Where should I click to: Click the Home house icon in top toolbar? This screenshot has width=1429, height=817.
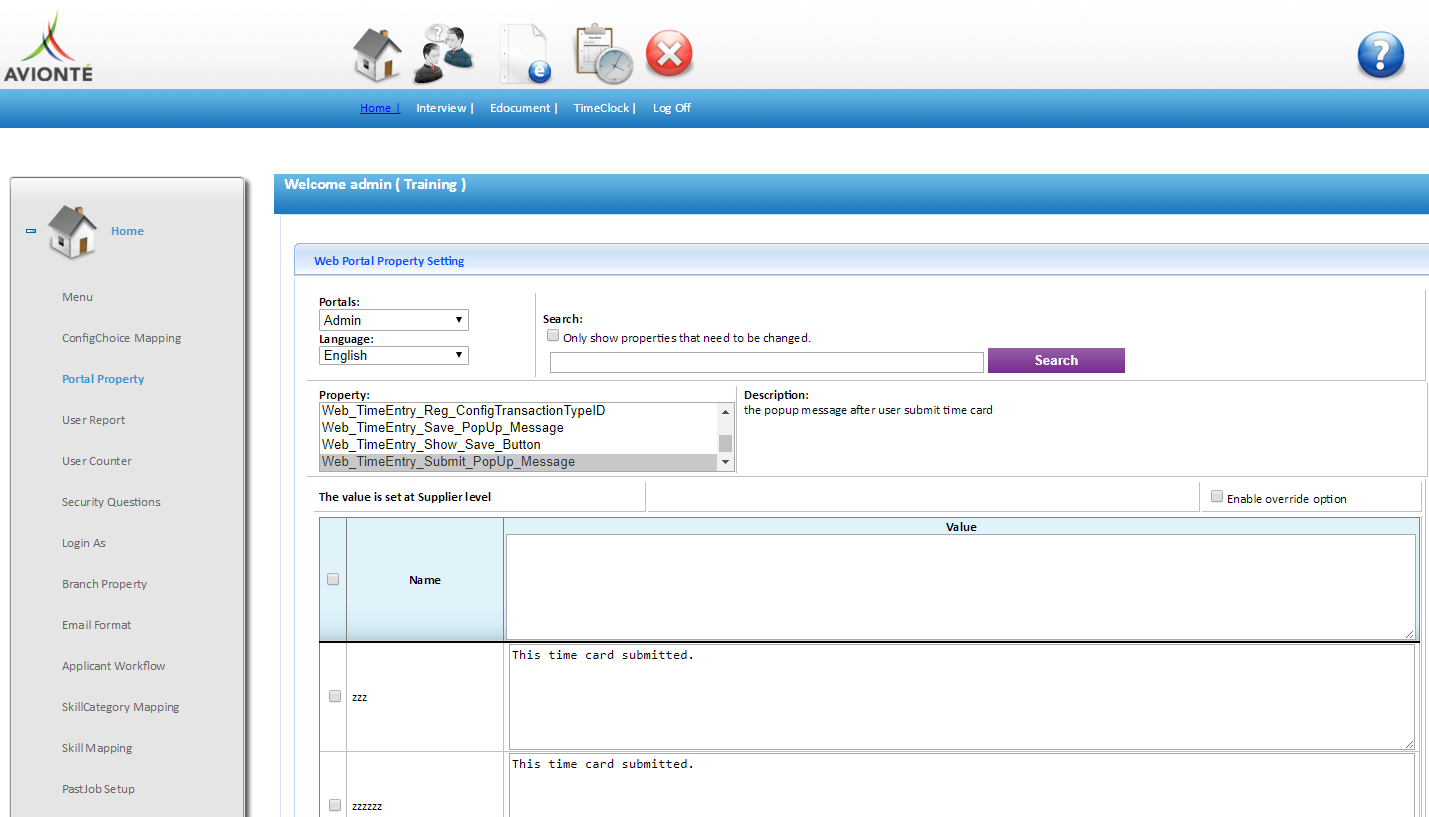click(377, 55)
